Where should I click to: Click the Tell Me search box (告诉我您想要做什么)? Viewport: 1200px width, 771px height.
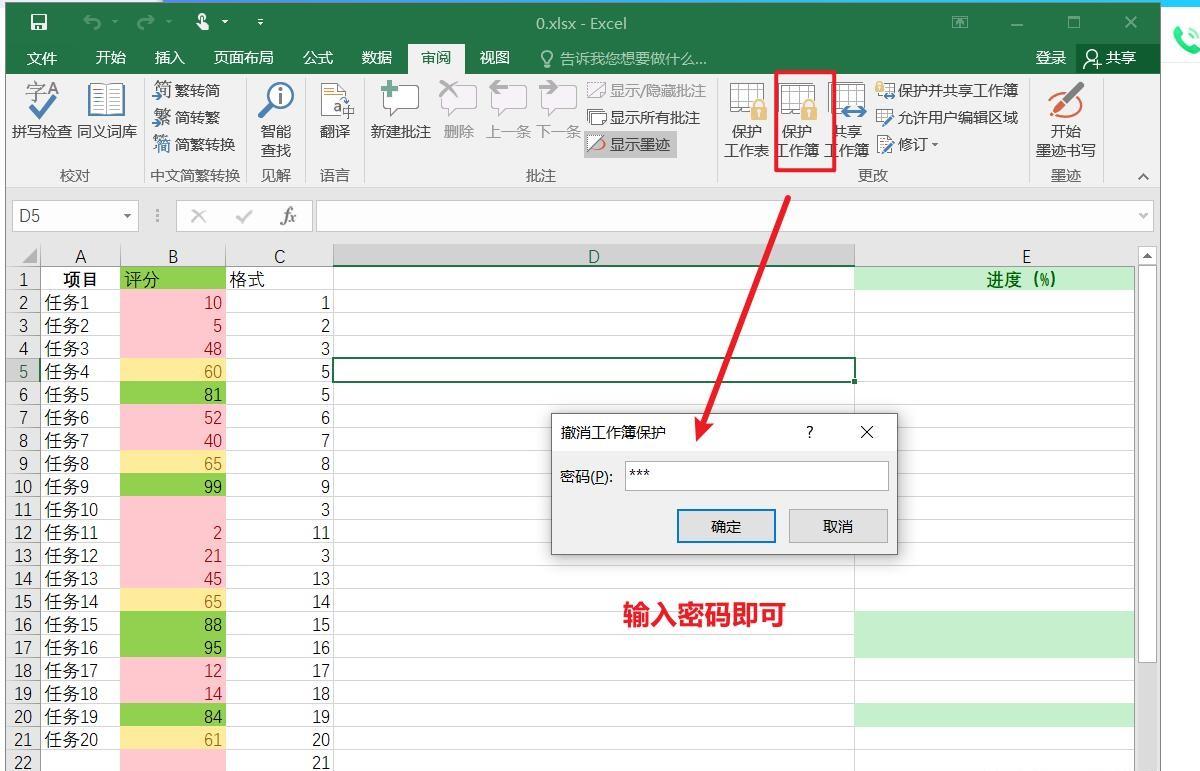click(622, 58)
